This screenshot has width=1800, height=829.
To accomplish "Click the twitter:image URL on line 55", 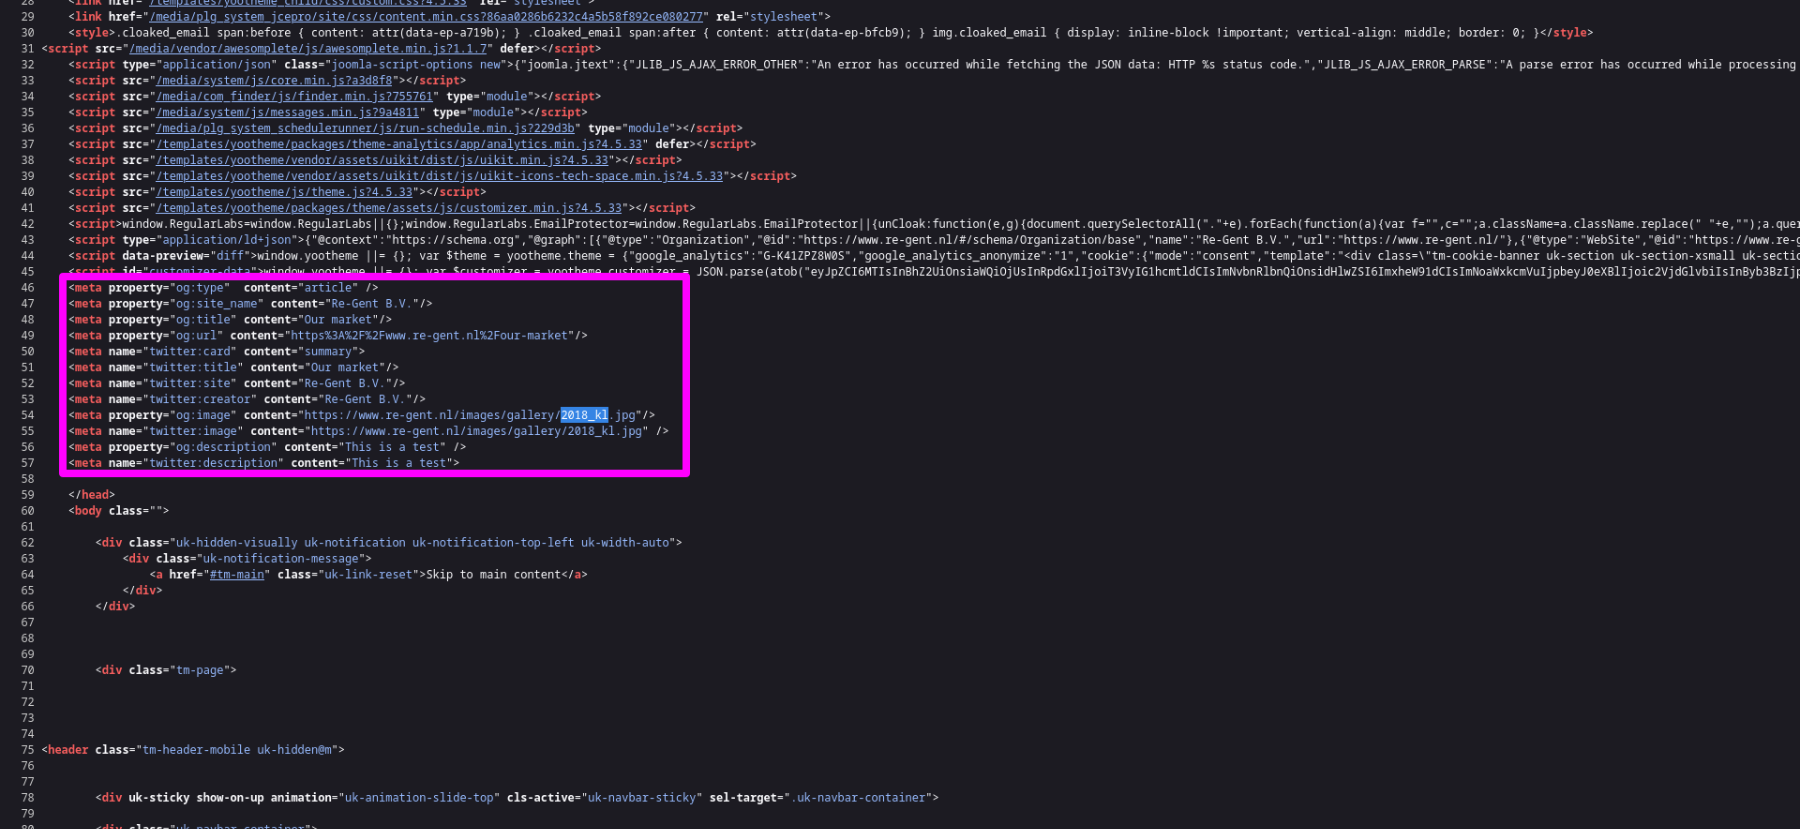I will [x=475, y=431].
